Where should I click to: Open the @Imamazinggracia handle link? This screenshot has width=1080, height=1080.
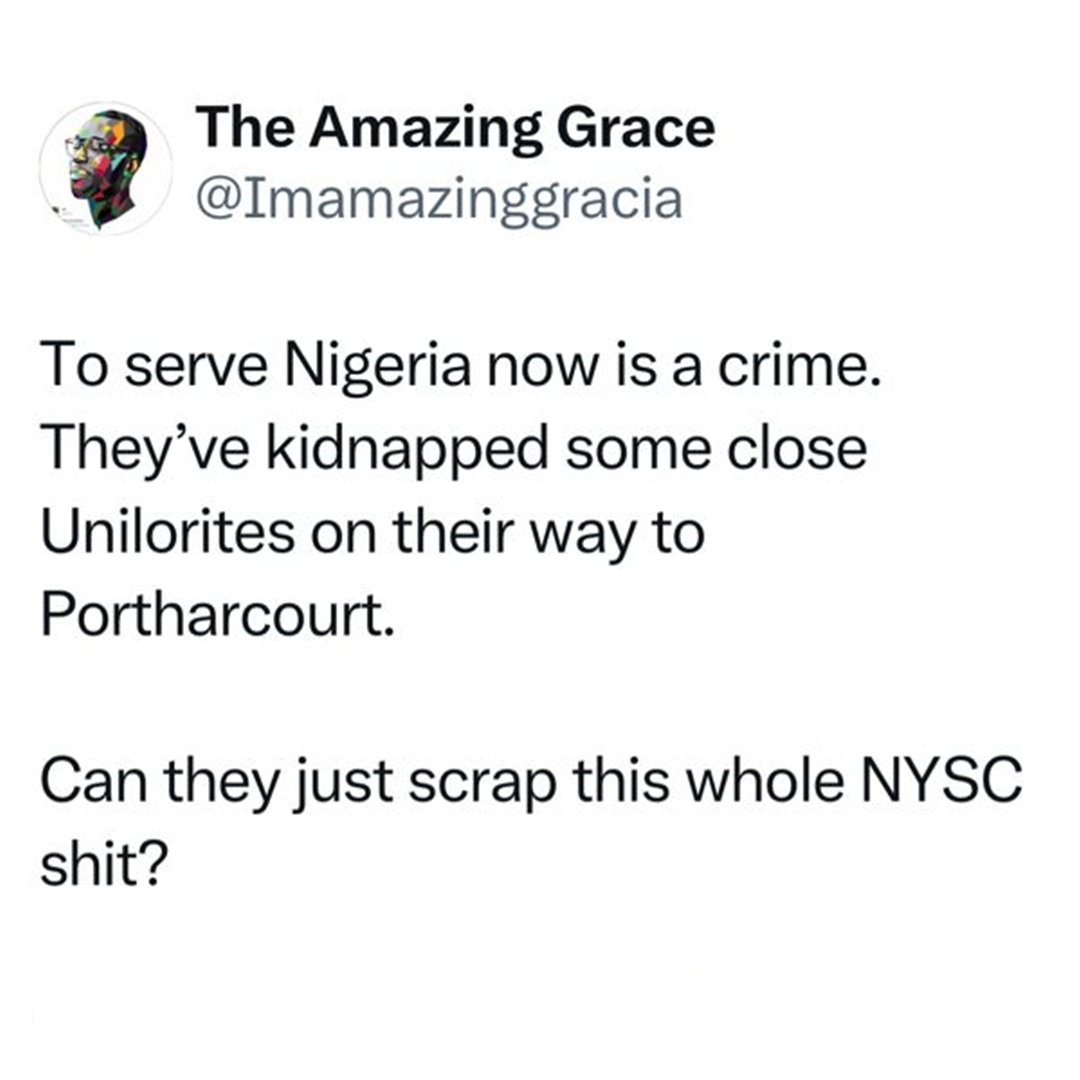pyautogui.click(x=439, y=200)
